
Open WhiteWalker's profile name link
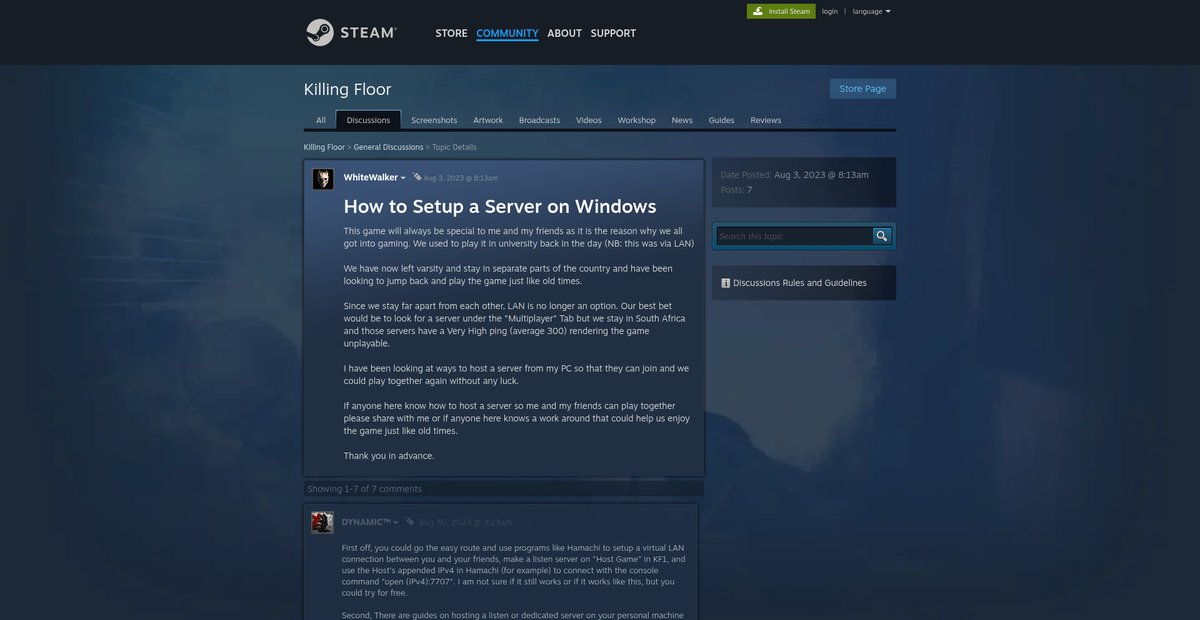coord(370,177)
